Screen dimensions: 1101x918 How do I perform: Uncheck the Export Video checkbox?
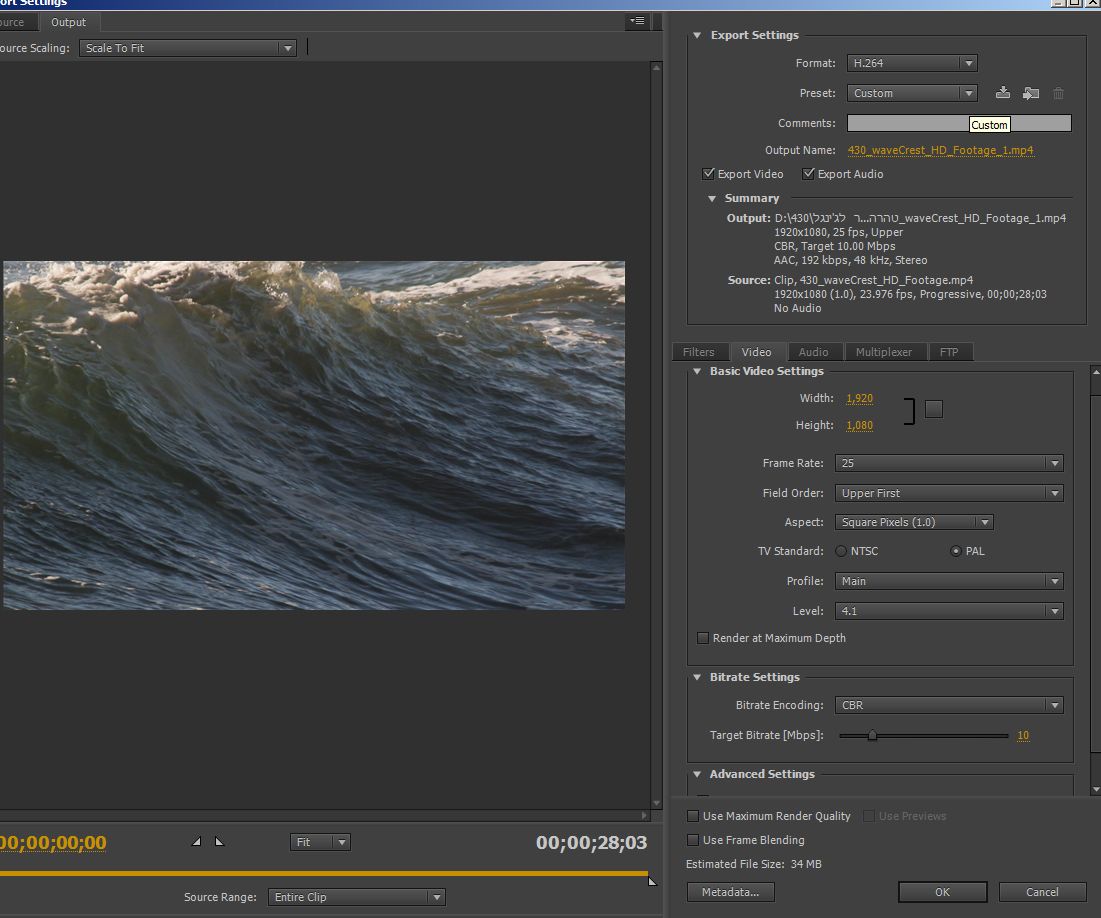point(709,174)
